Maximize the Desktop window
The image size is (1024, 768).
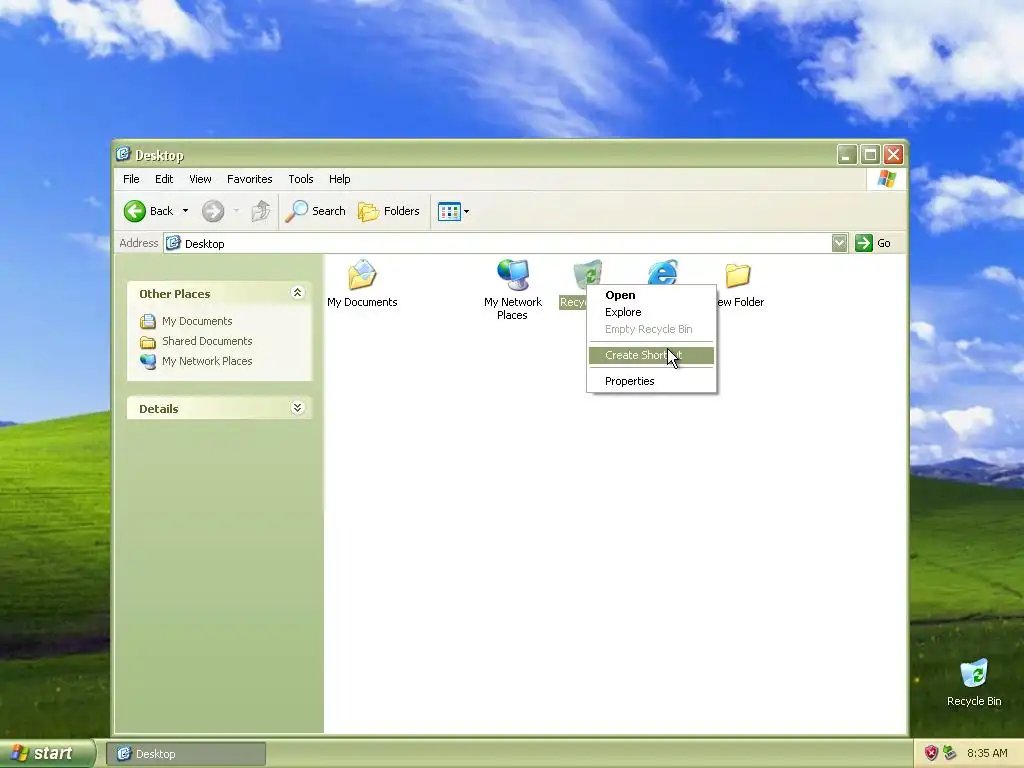871,155
